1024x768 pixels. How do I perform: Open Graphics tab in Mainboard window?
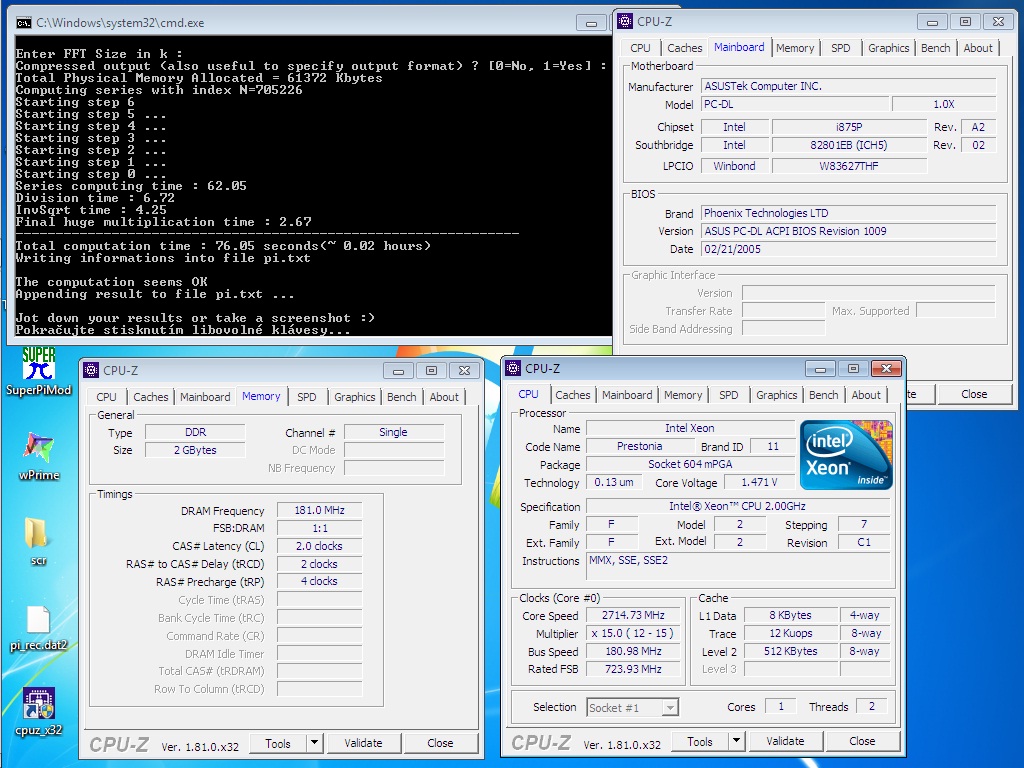click(x=888, y=48)
